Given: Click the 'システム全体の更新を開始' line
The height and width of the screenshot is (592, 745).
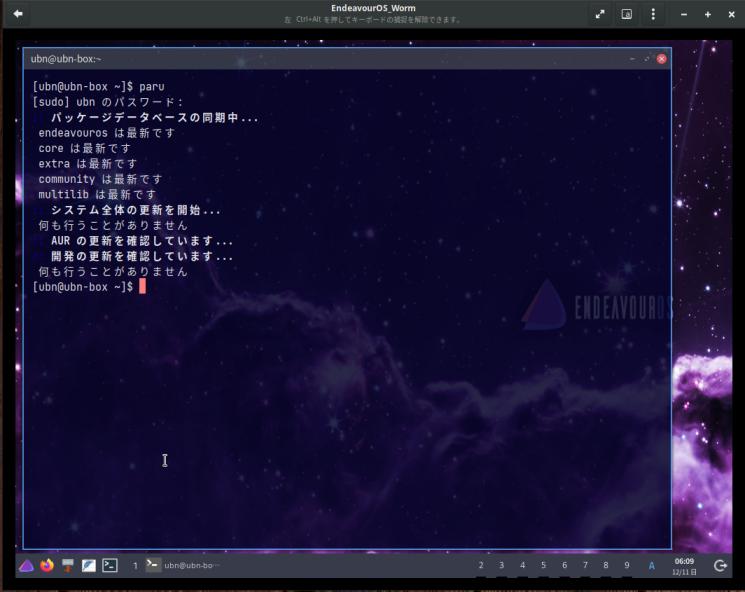Looking at the screenshot, I should pyautogui.click(x=135, y=210).
